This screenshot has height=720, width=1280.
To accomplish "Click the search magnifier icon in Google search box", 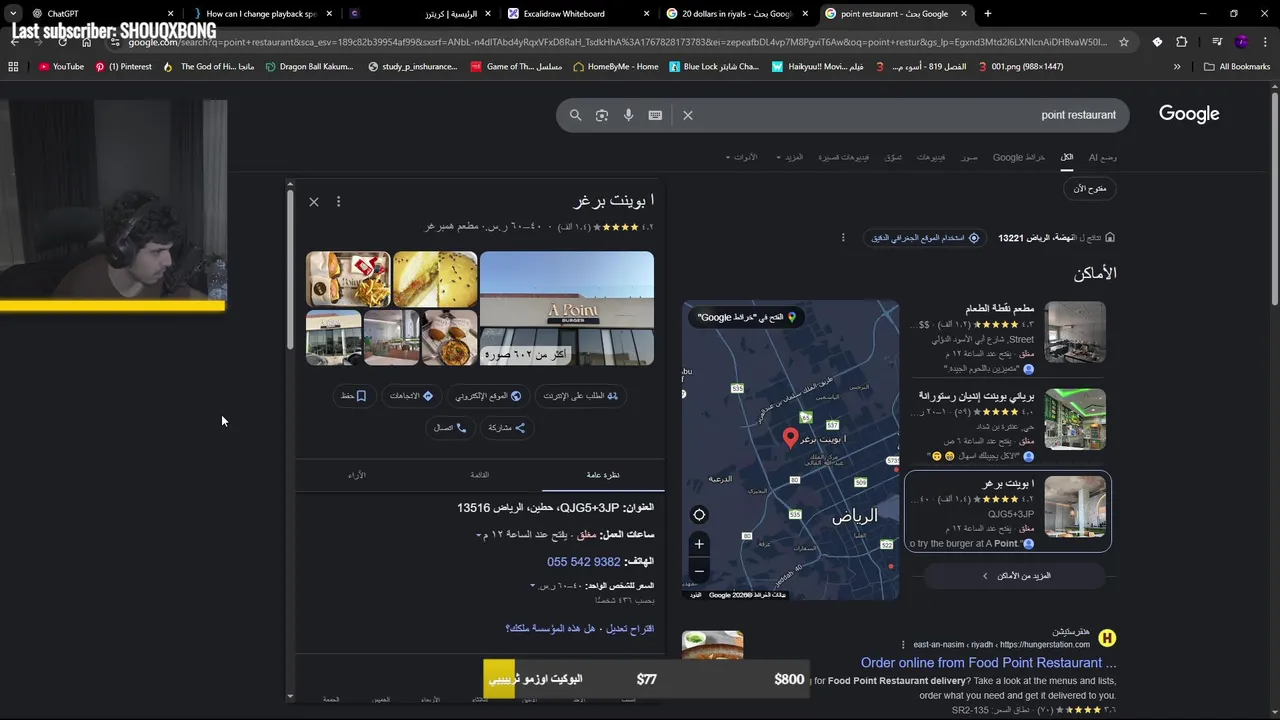I will coord(575,115).
